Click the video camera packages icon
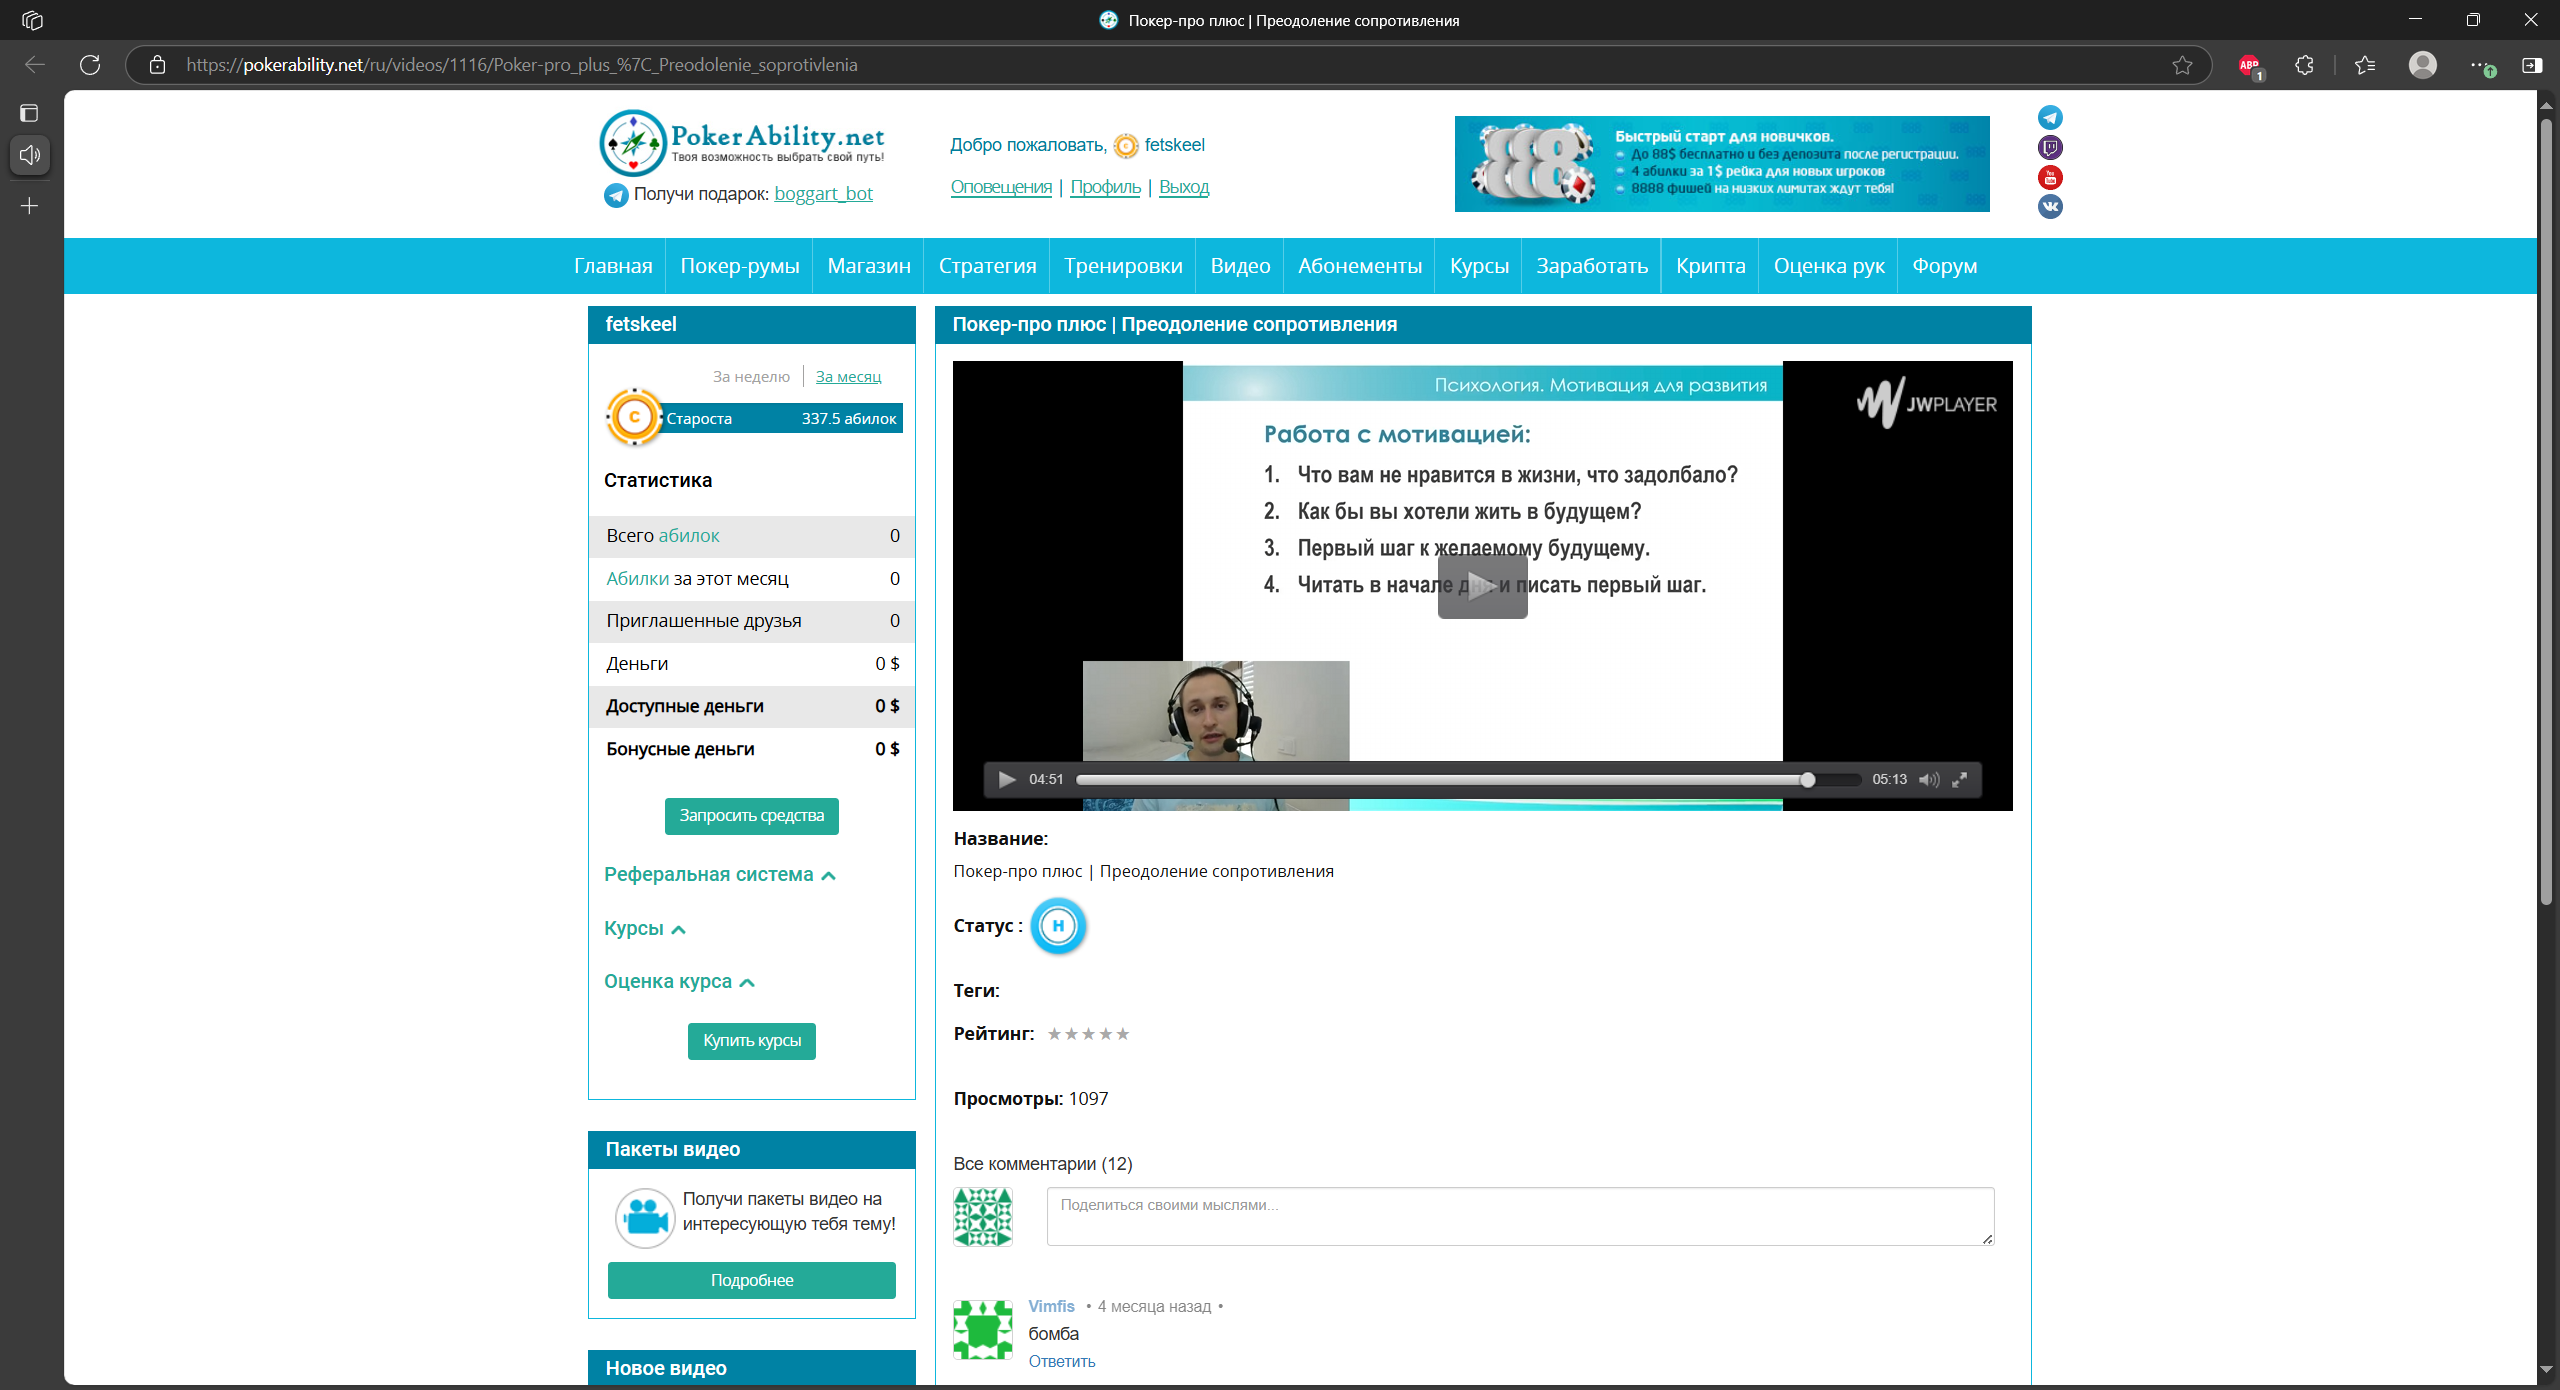 645,1218
